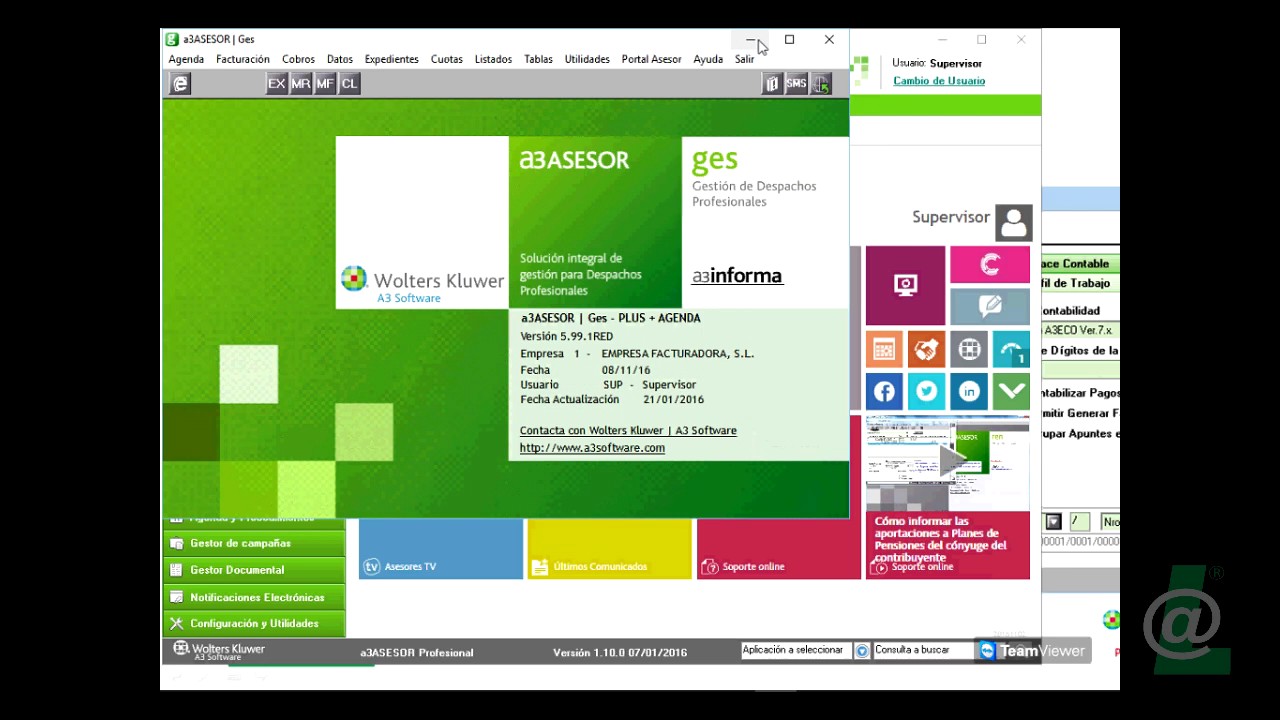Open the orange calendar tile

[884, 350]
